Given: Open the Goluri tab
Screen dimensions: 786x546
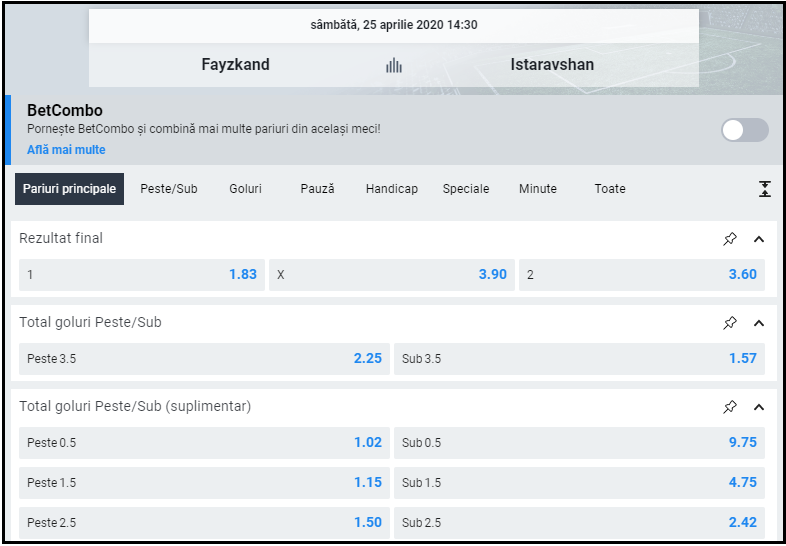Looking at the screenshot, I should click(x=245, y=189).
